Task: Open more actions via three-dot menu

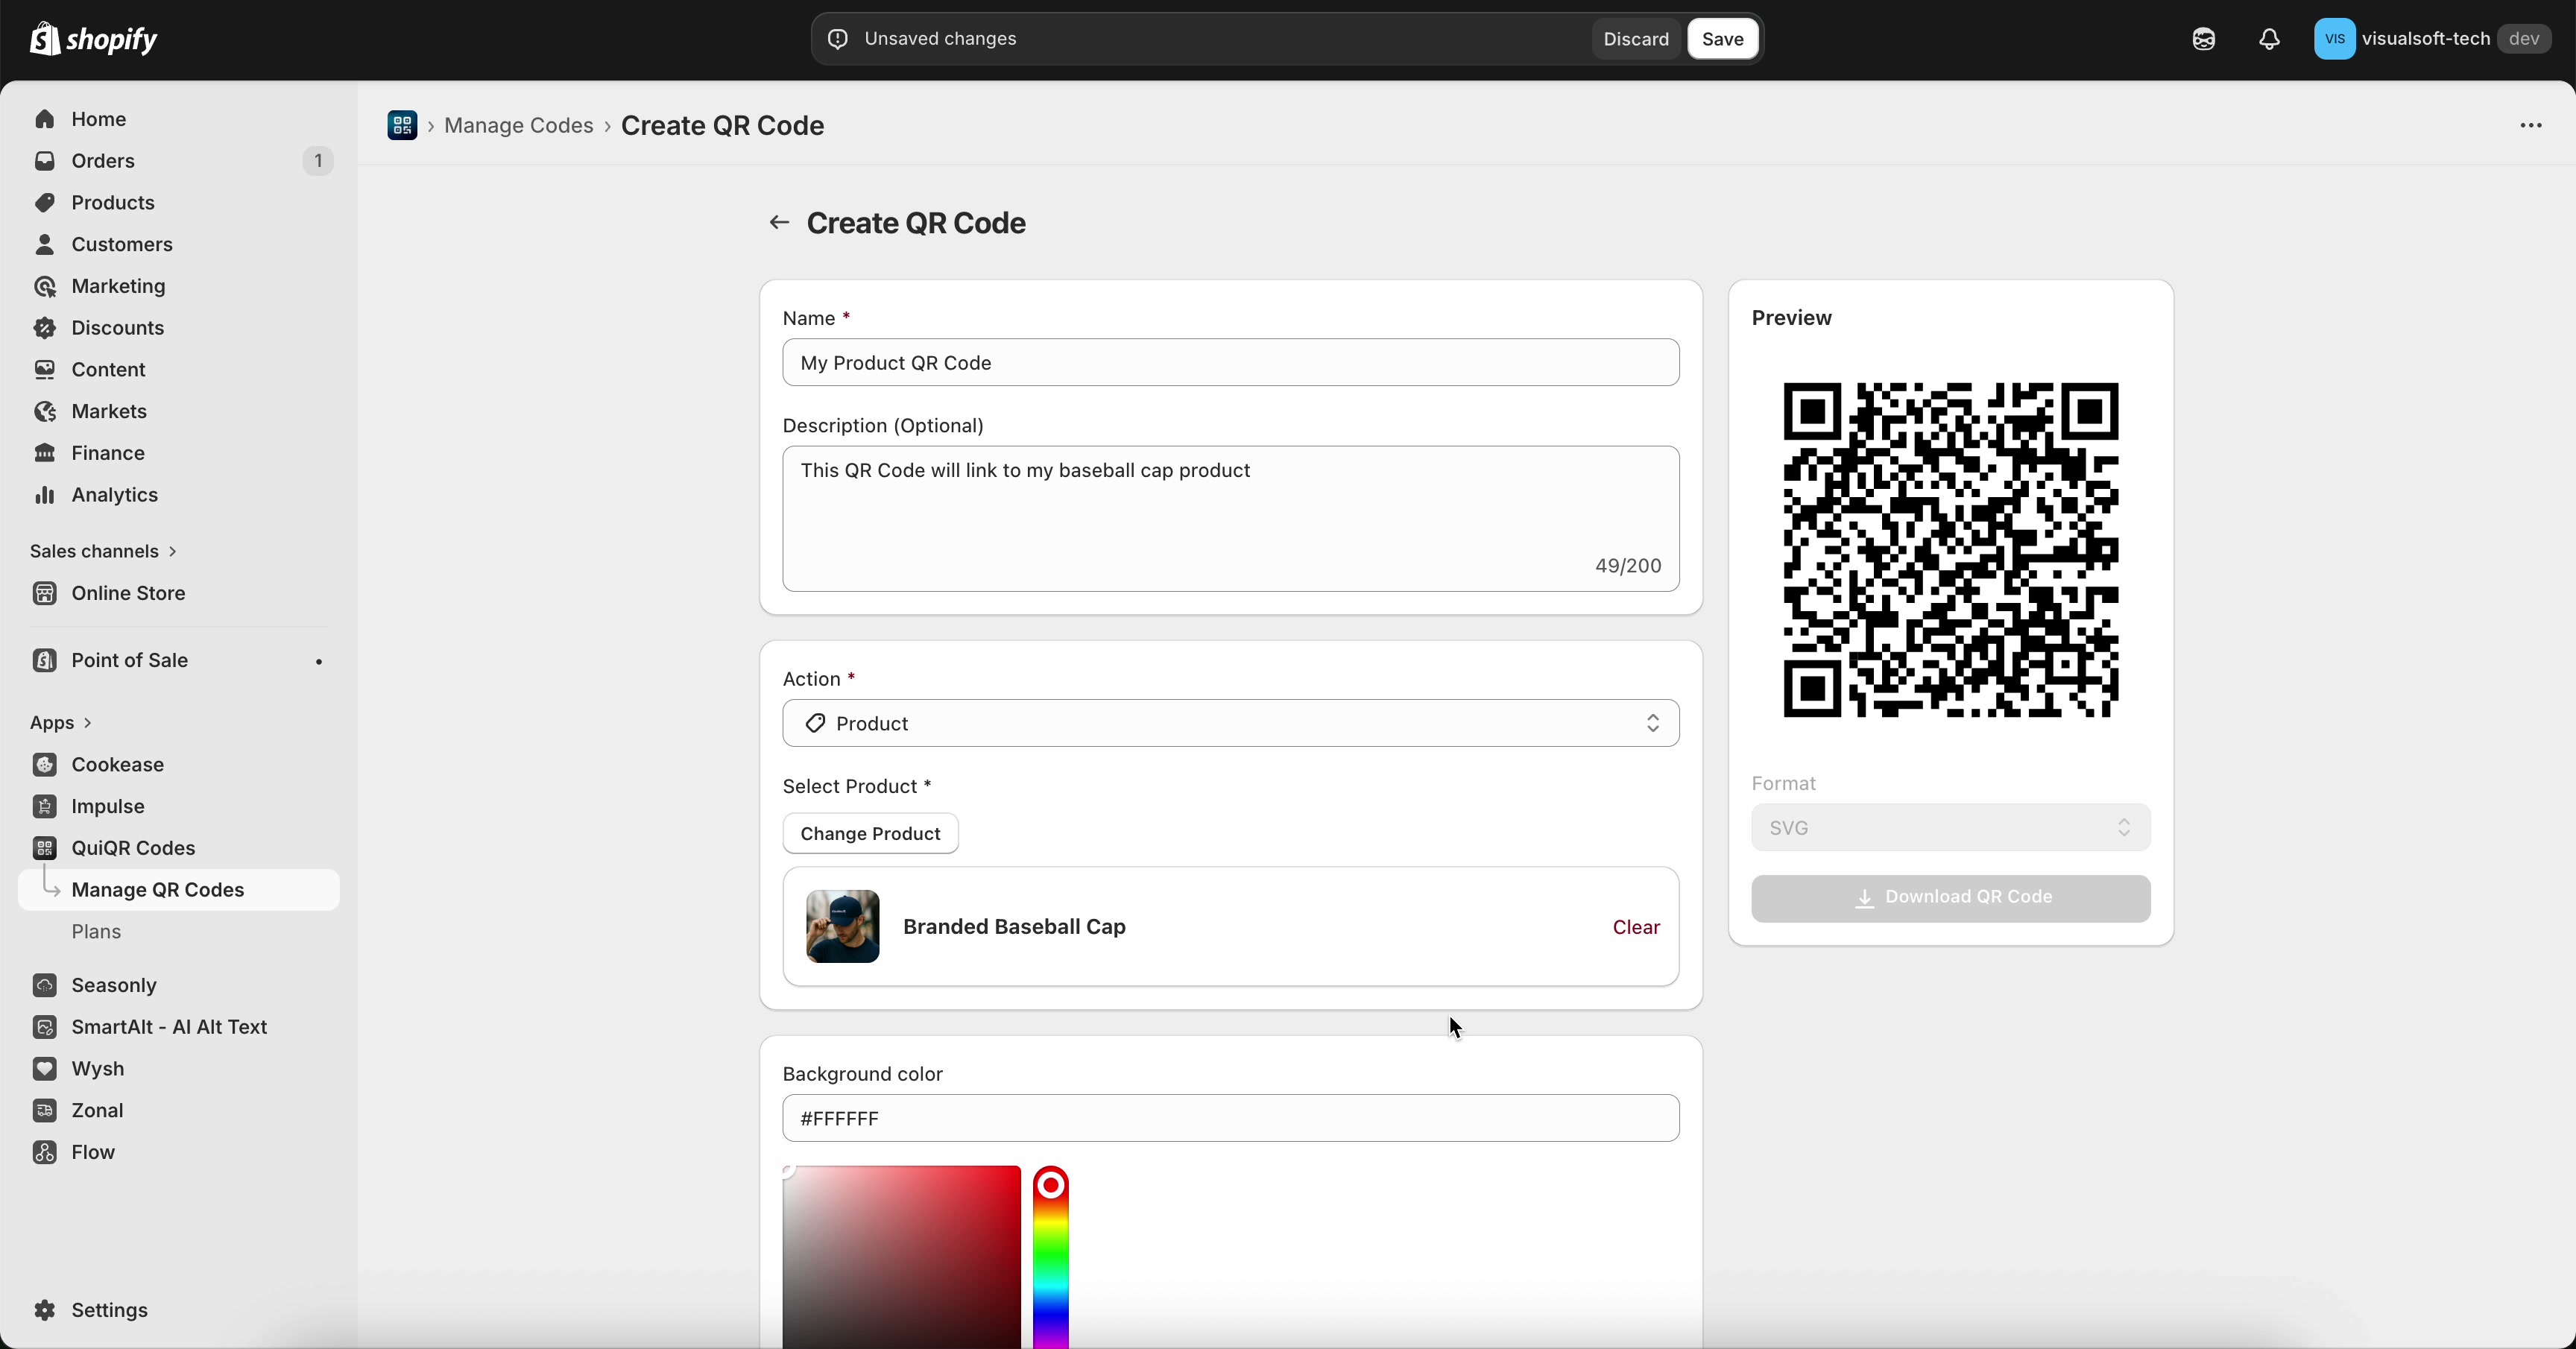Action: pos(2530,126)
